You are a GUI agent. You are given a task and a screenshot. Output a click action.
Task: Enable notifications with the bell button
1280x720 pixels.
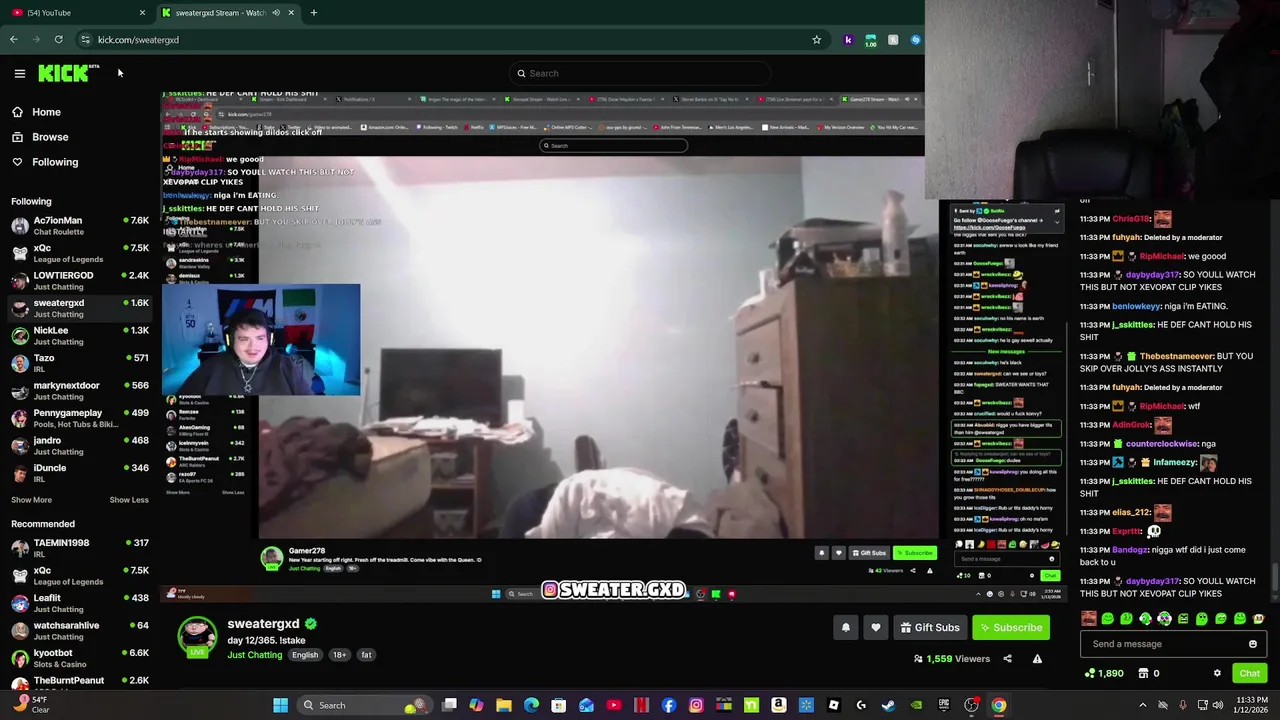tap(845, 628)
